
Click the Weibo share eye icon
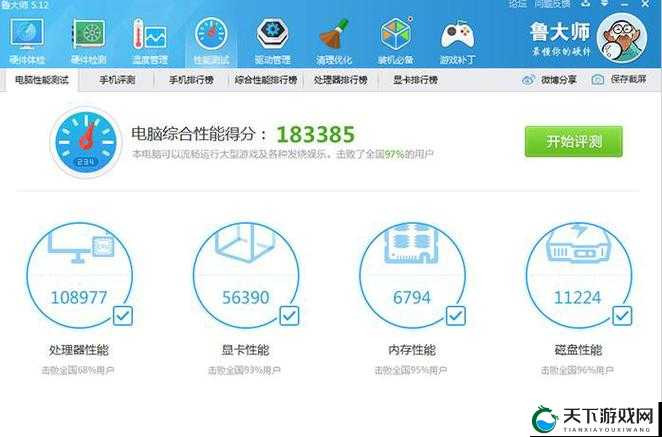(x=528, y=79)
